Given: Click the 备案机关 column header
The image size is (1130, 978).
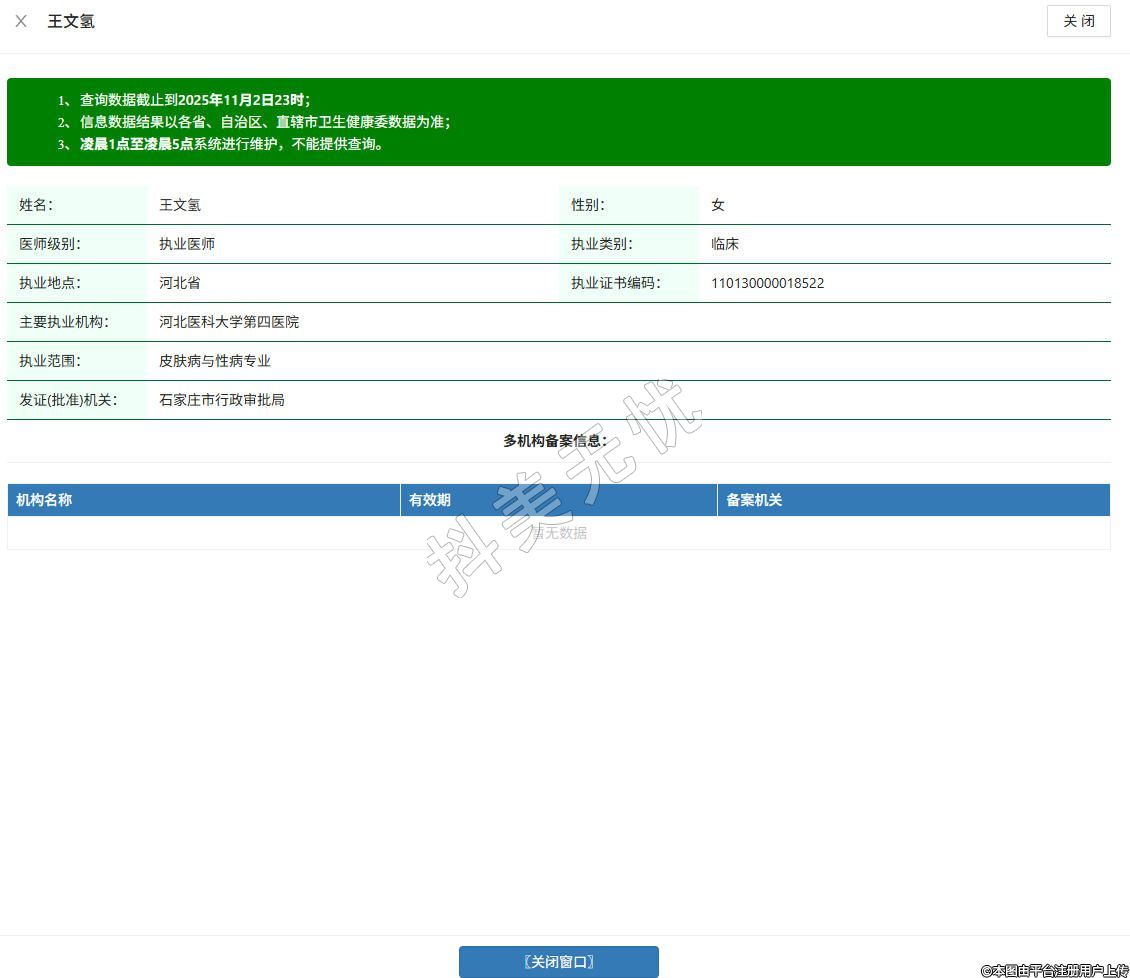Looking at the screenshot, I should tap(754, 500).
